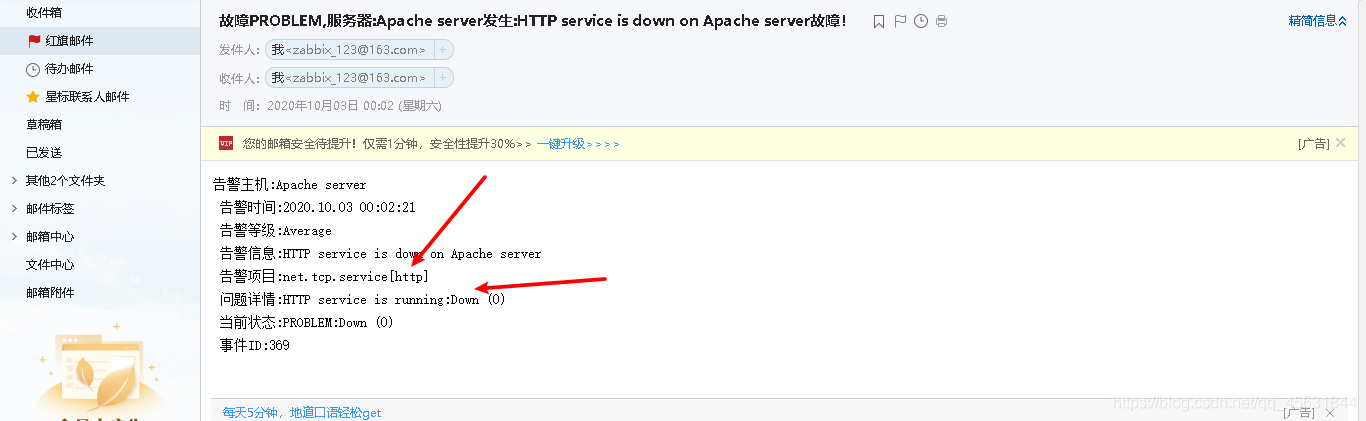The height and width of the screenshot is (421, 1366).
Task: Click the 每天5分钟，地道口语轻松get link
Action: (302, 412)
